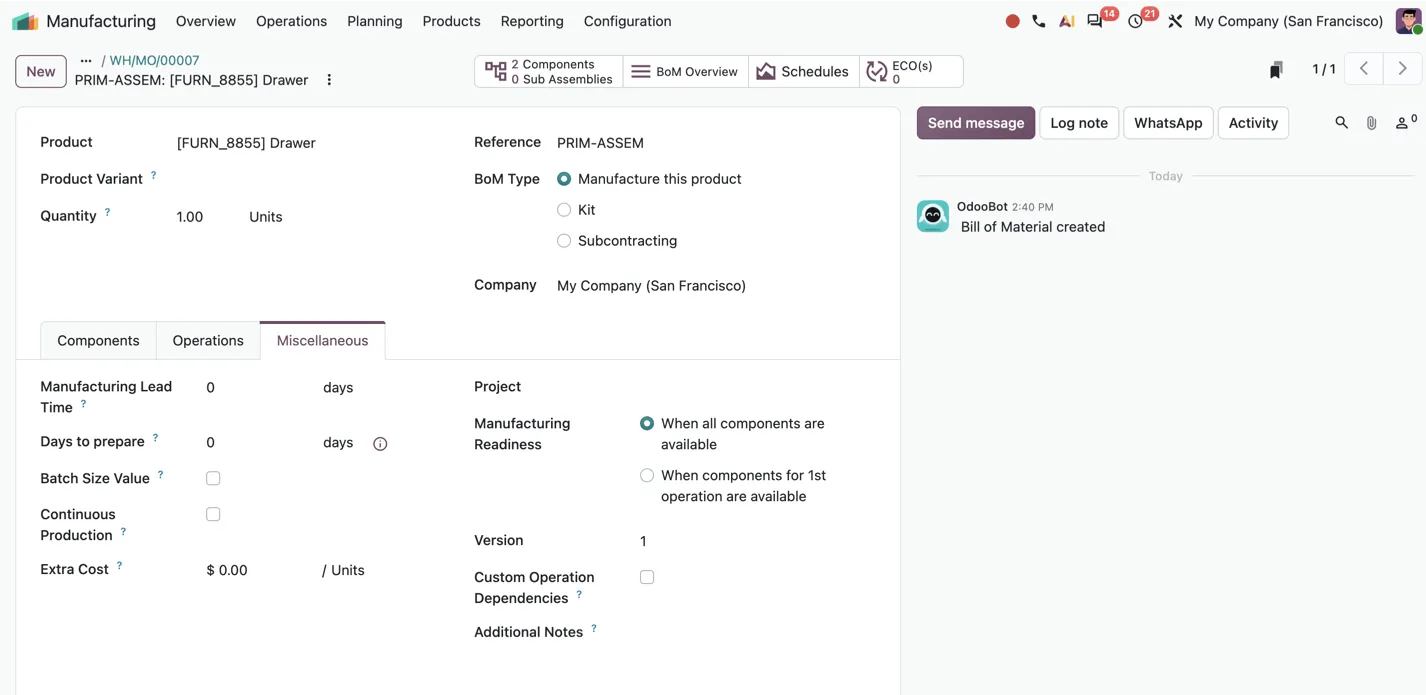Image resolution: width=1426 pixels, height=695 pixels.
Task: Go to previous record arrow
Action: tap(1364, 69)
